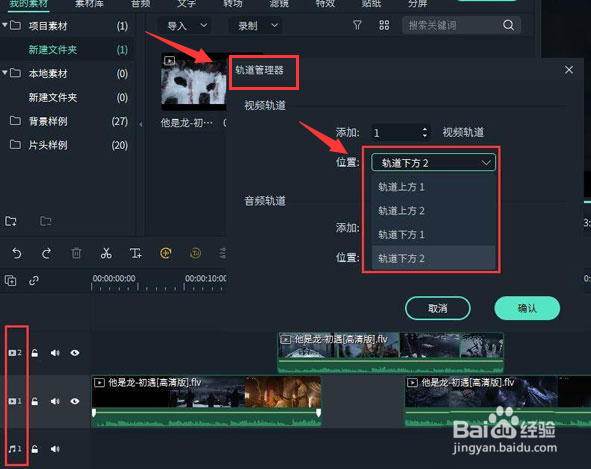Open the 我的素材 tab

click(x=28, y=4)
